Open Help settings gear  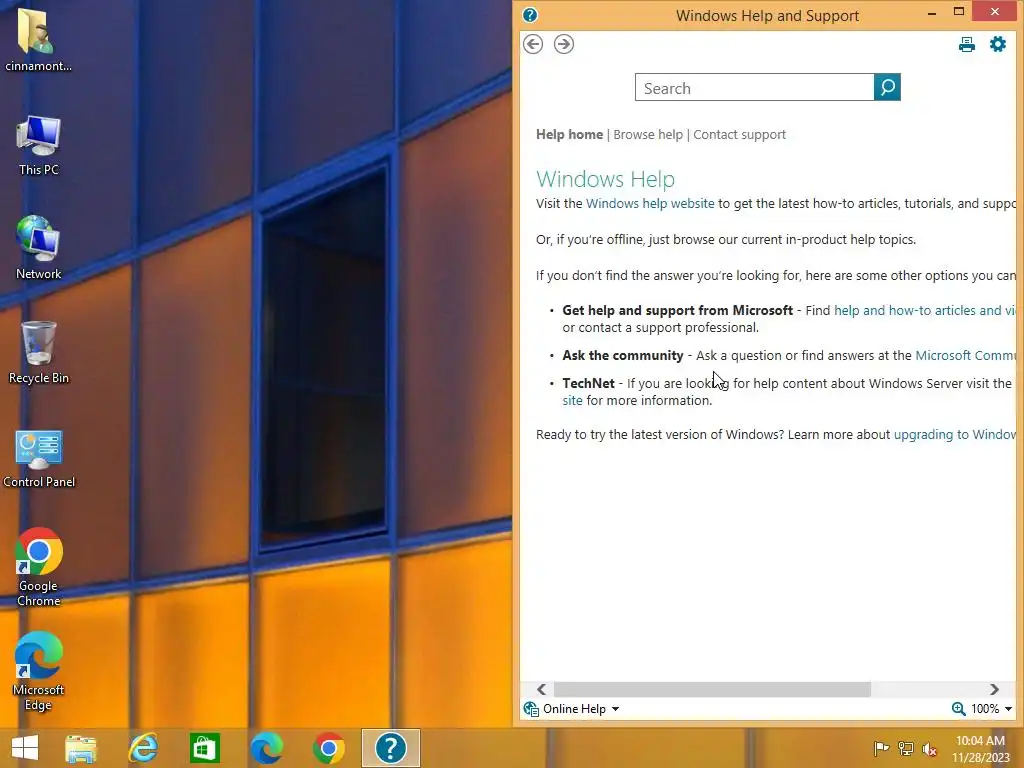pyautogui.click(x=998, y=44)
